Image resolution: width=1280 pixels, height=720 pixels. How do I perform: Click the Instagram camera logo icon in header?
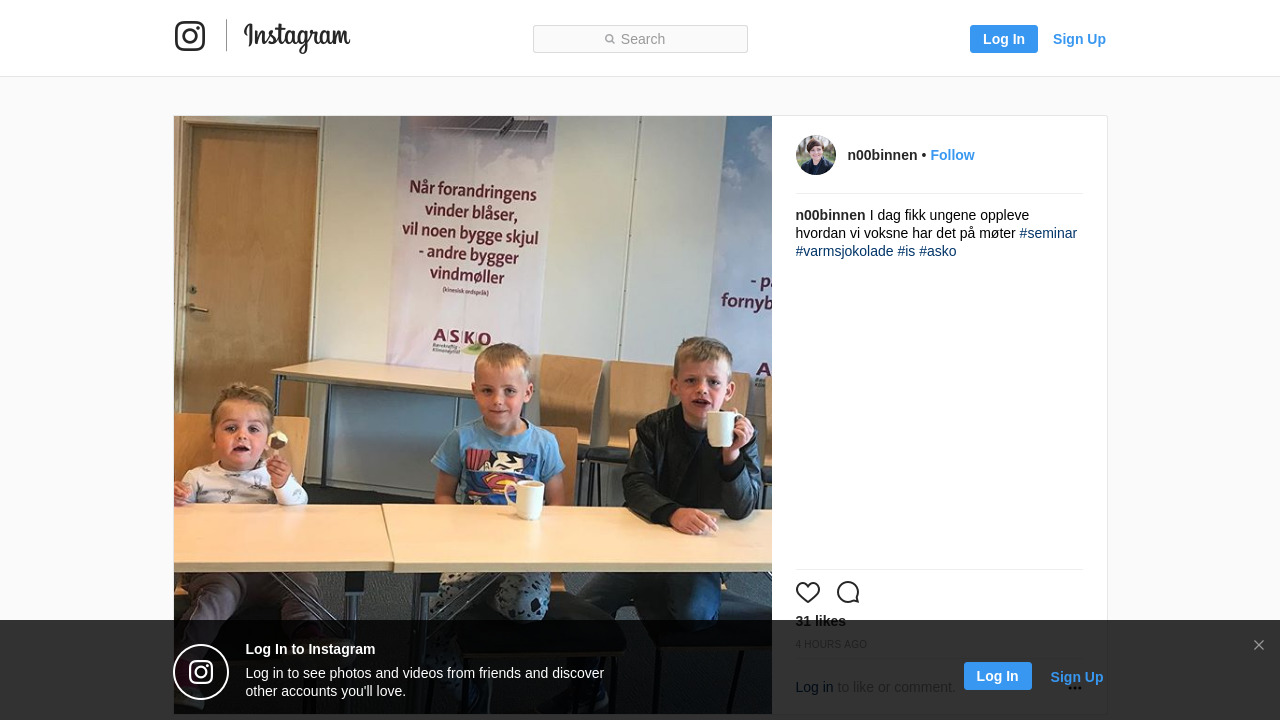point(190,36)
